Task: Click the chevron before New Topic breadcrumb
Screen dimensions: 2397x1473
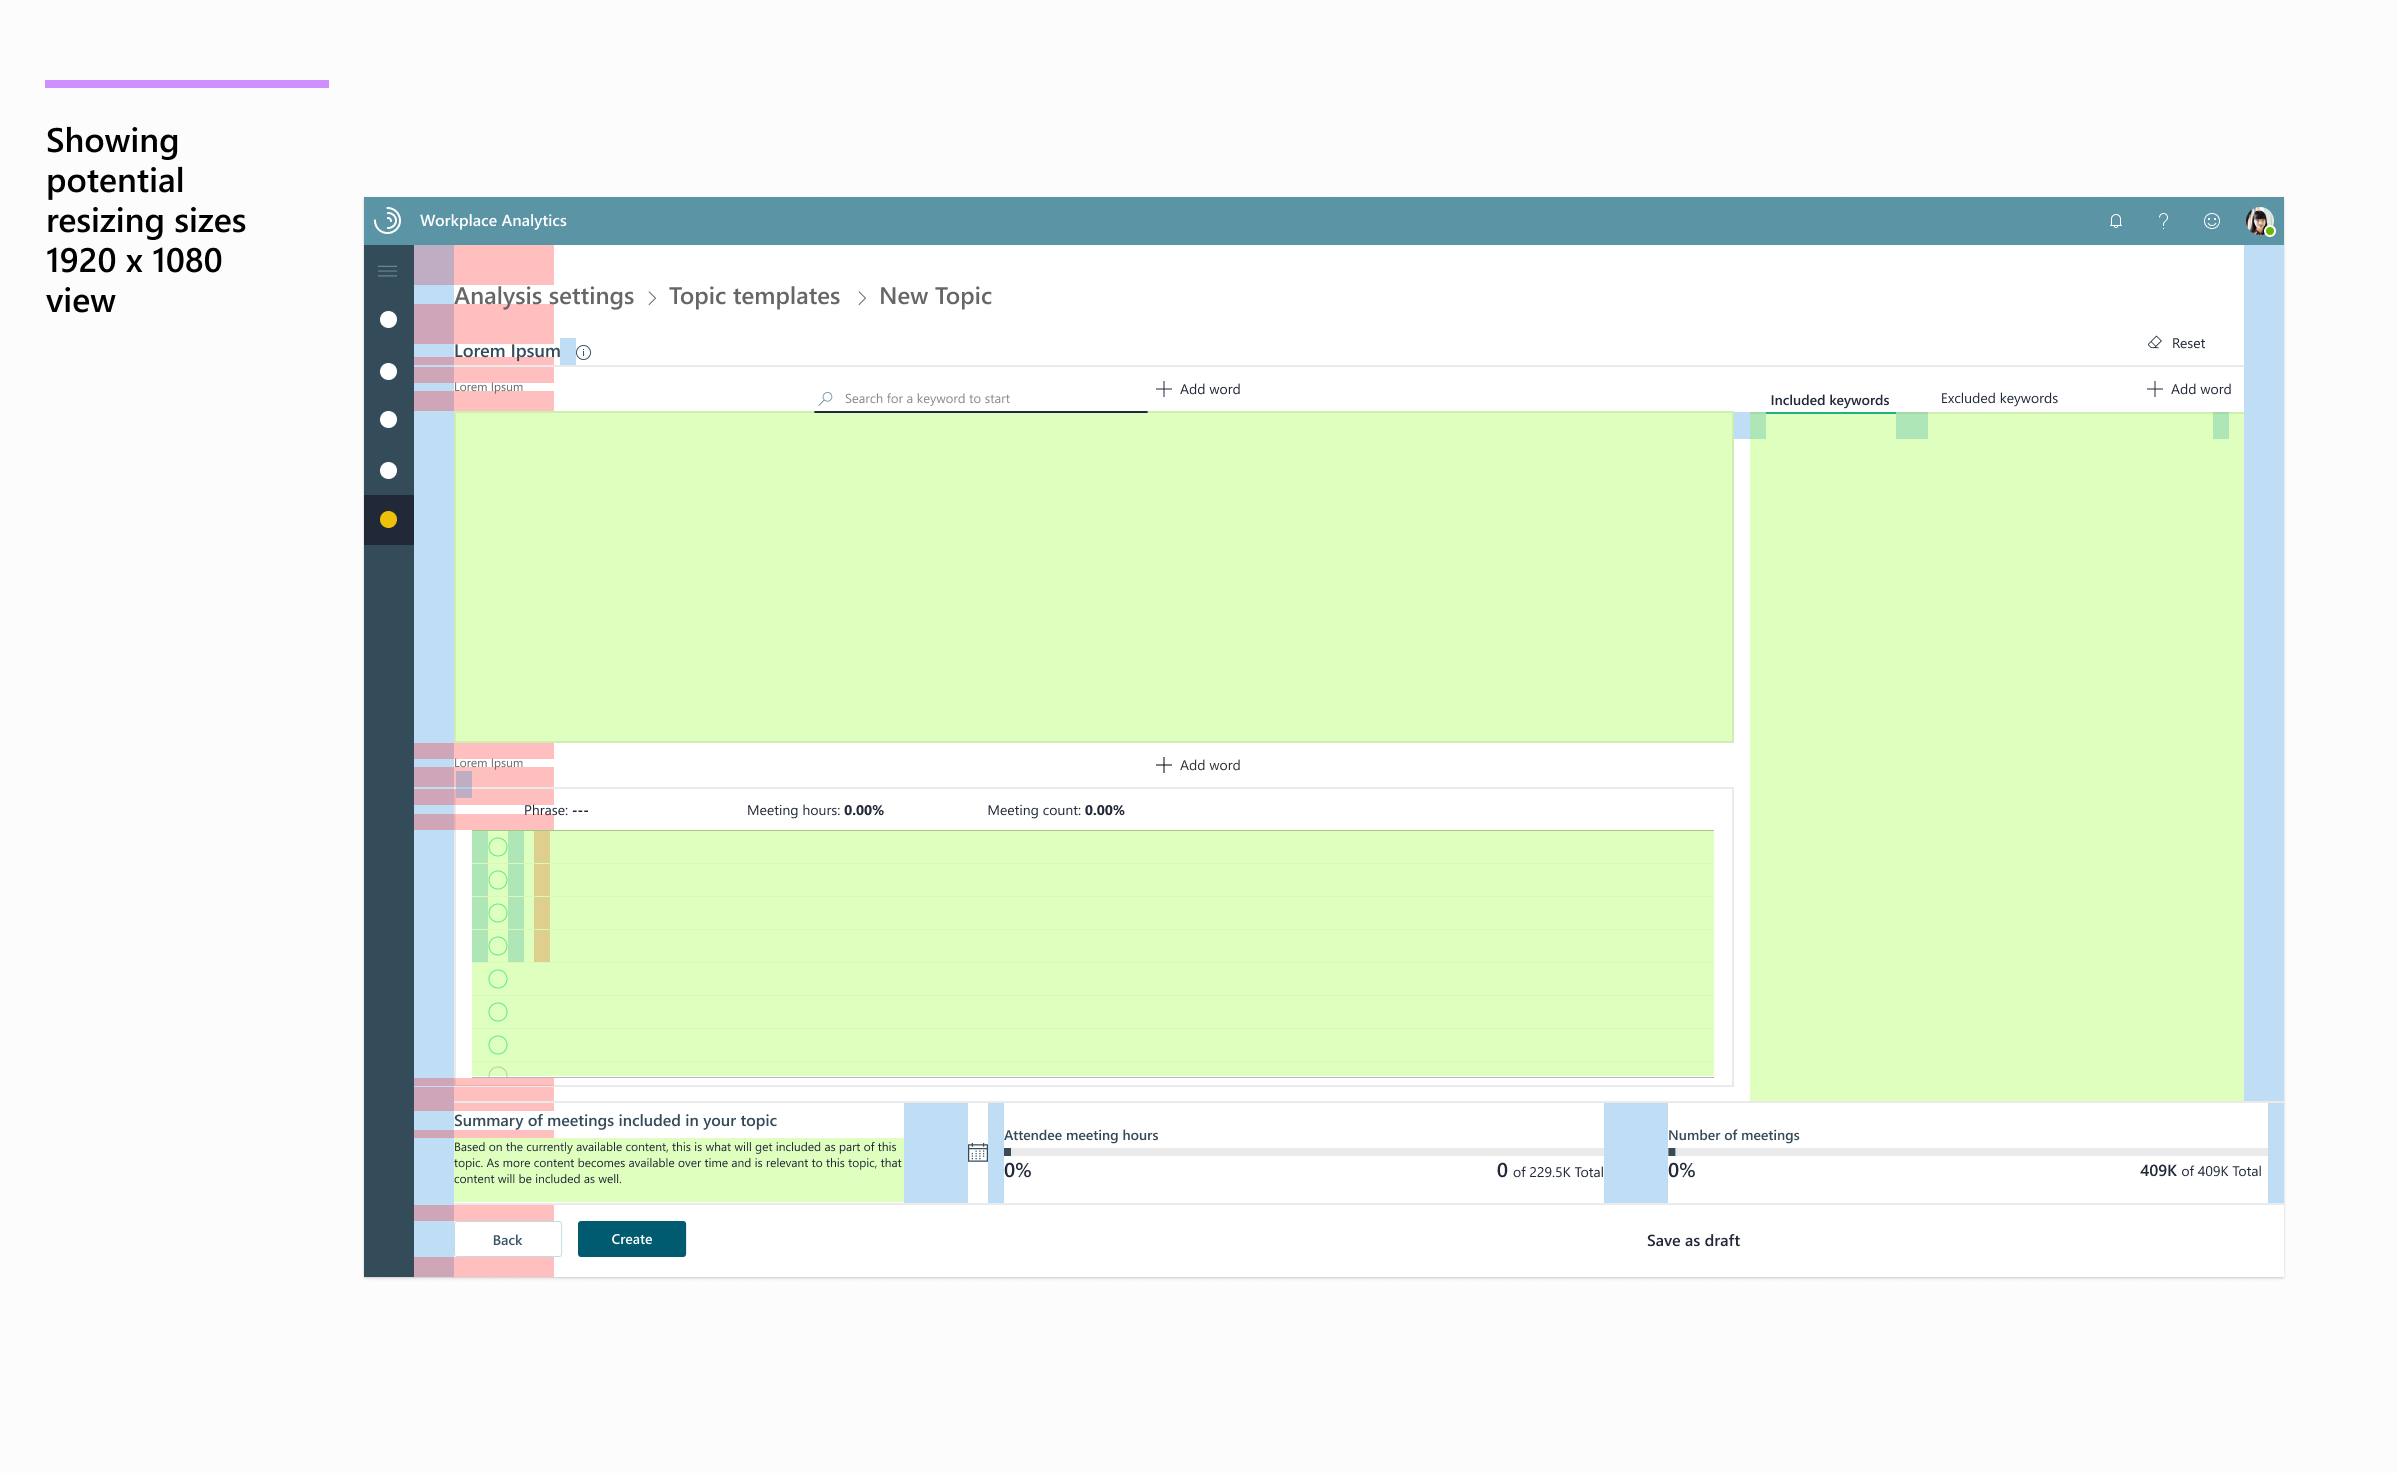Action: (862, 297)
